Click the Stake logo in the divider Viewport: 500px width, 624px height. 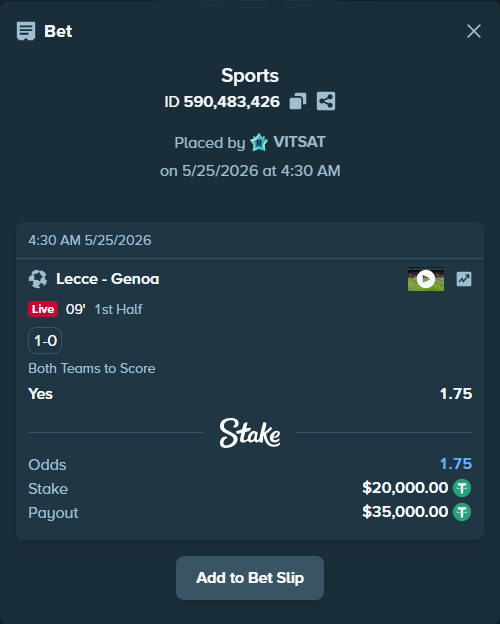coord(250,433)
